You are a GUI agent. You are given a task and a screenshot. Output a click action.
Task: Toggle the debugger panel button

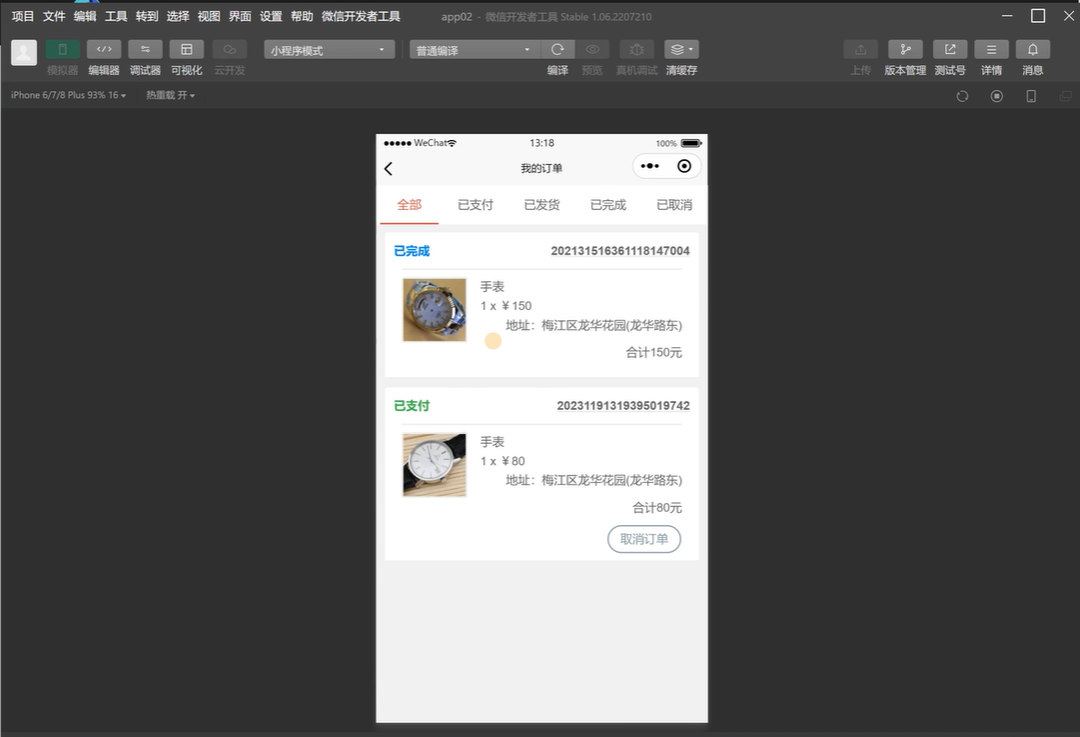(x=145, y=50)
